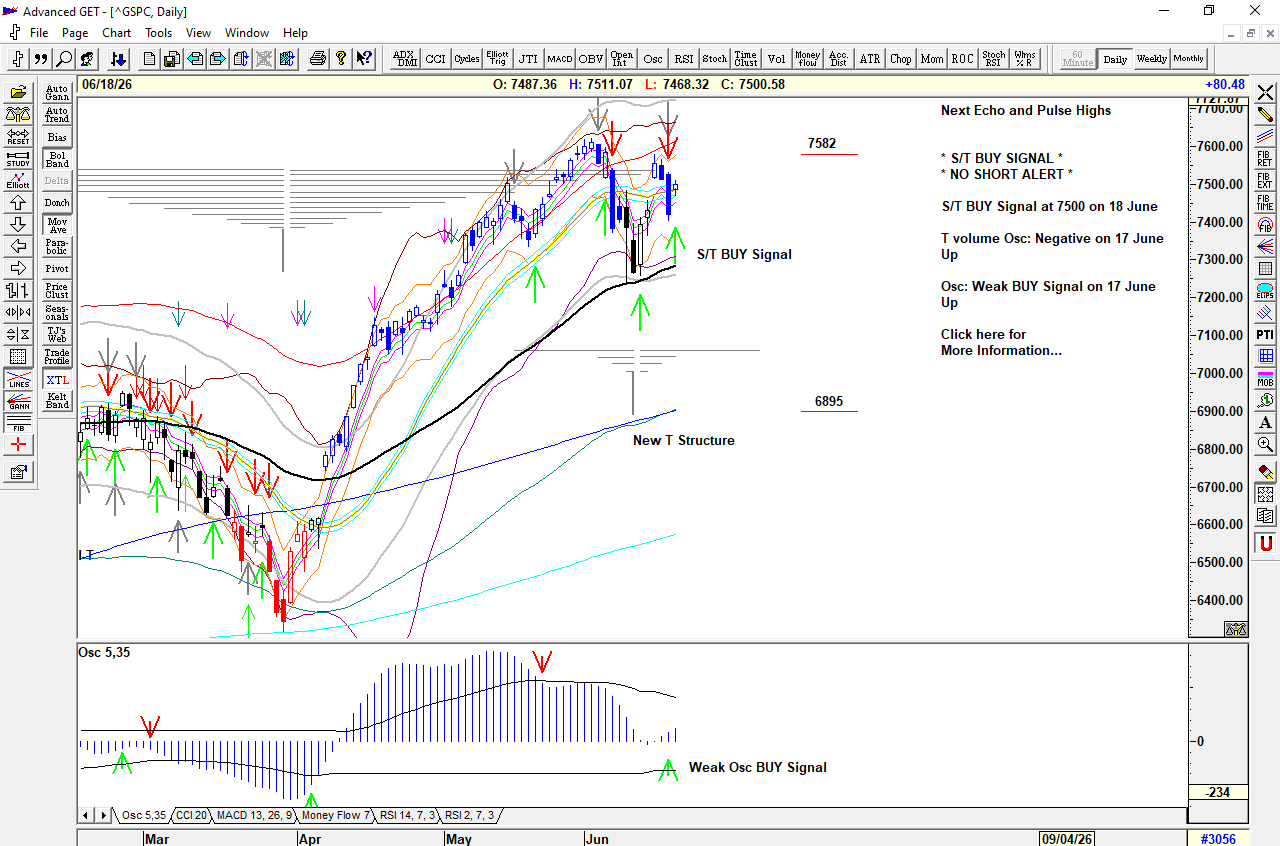Toggle the Pivot study
This screenshot has width=1280, height=846.
57,269
